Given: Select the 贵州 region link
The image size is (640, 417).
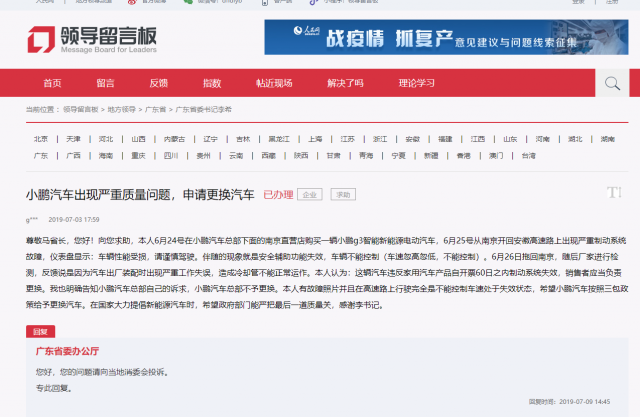Looking at the screenshot, I should click(x=203, y=155).
